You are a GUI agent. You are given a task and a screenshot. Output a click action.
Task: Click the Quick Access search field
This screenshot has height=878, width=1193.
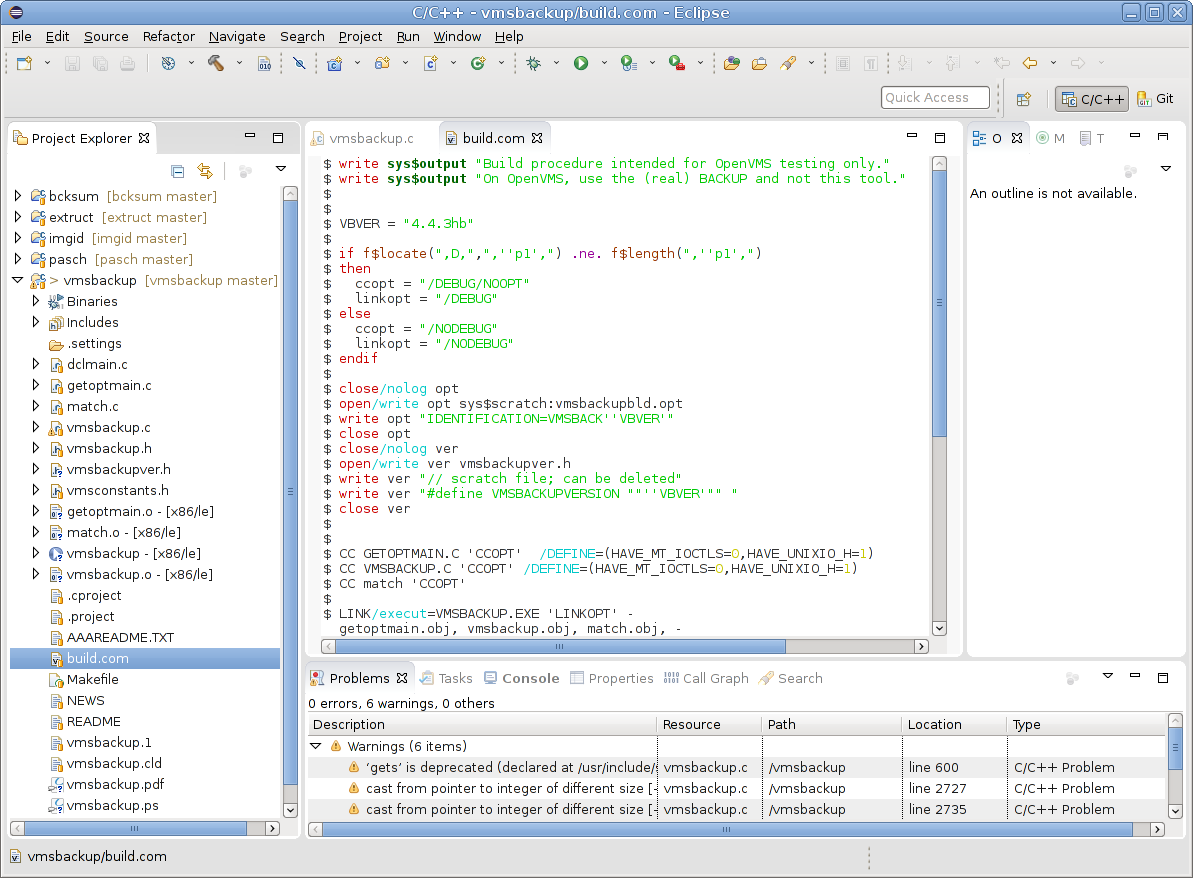coord(935,97)
